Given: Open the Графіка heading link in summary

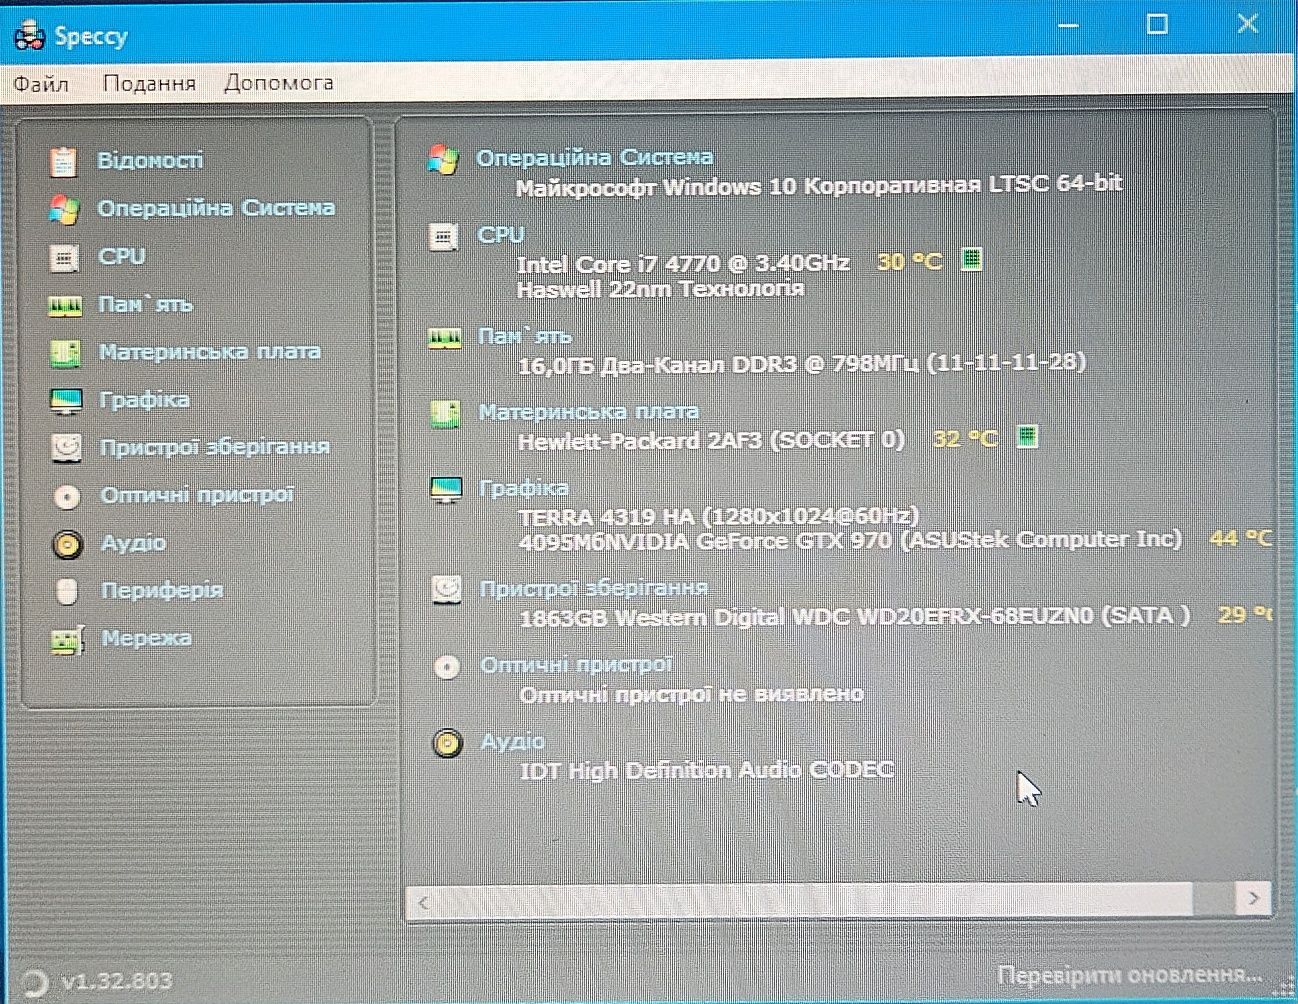Looking at the screenshot, I should (x=524, y=488).
